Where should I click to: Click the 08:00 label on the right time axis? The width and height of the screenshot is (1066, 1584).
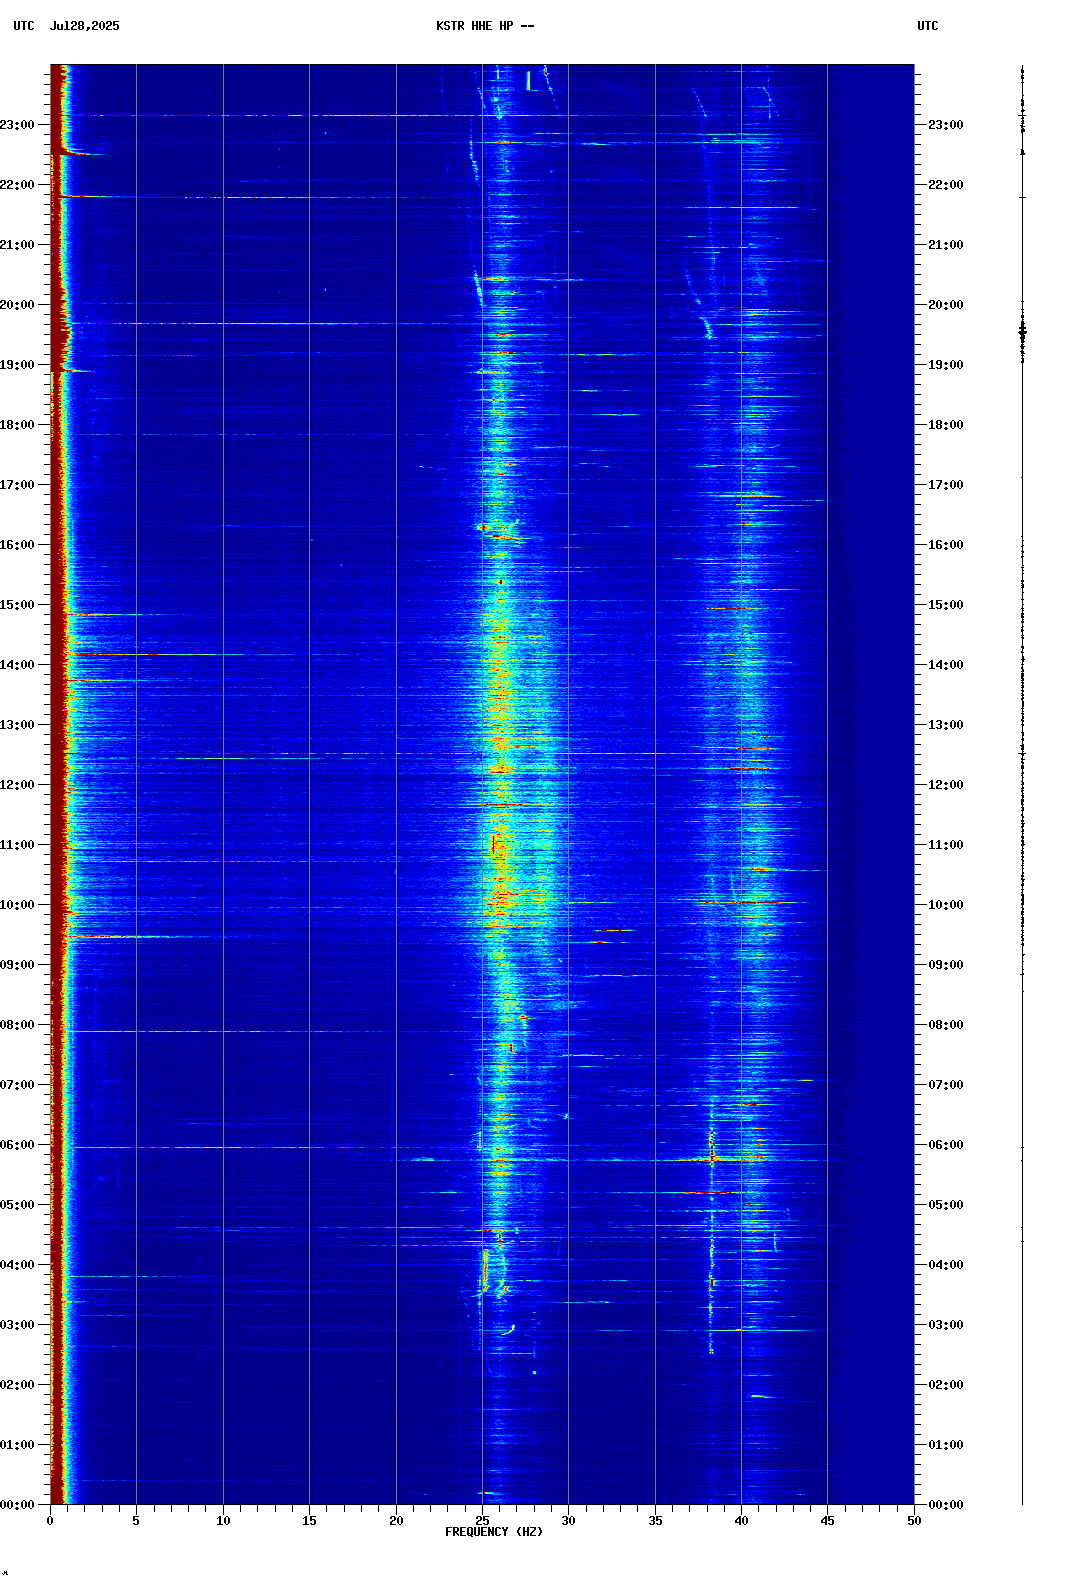point(946,1025)
